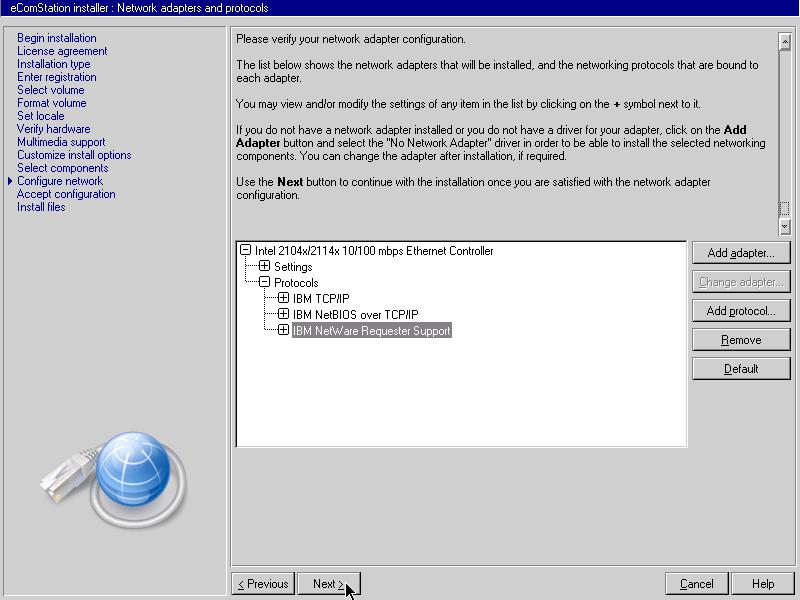
Task: Select the IBM TCP/IP row
Action: [321, 298]
